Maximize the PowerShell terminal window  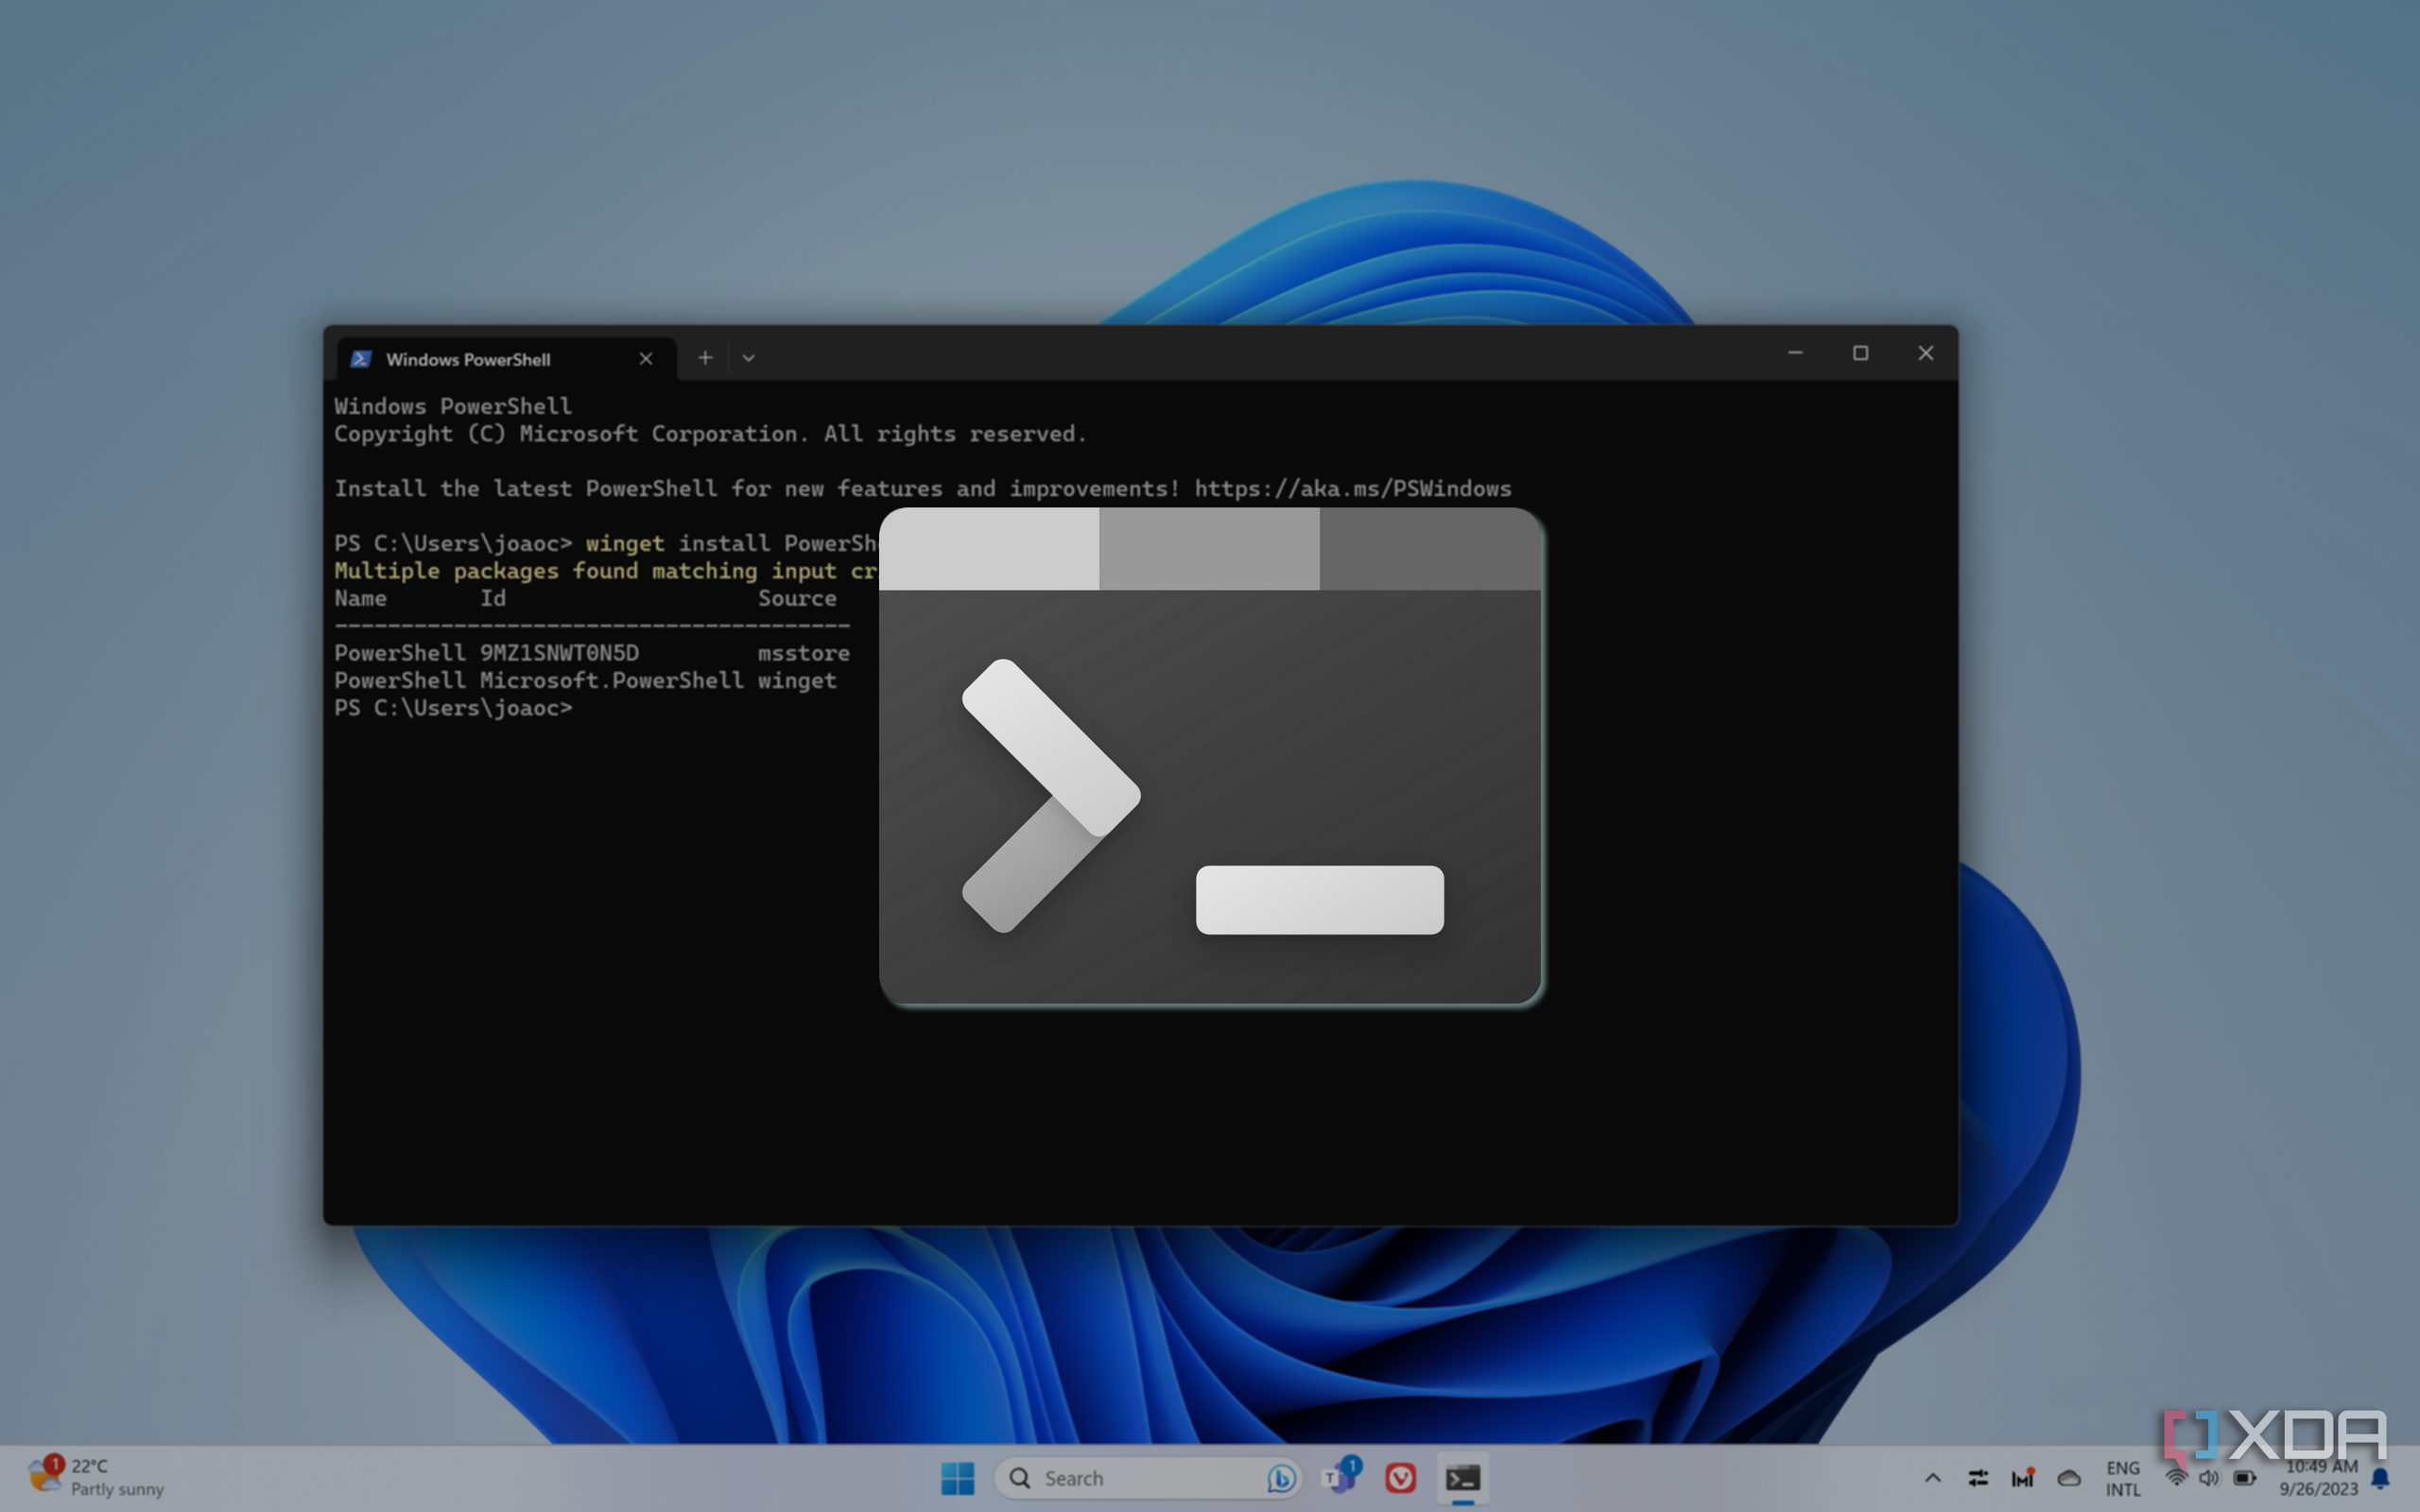1860,353
